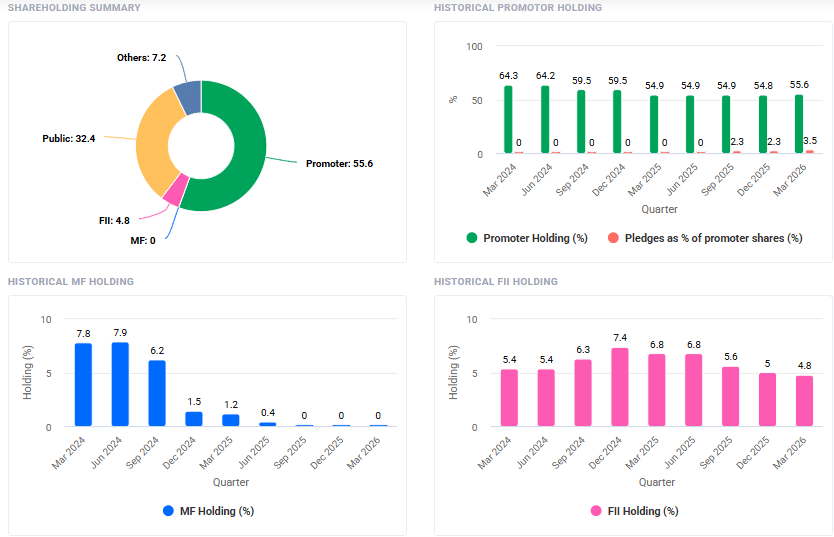
Task: Click the pink FII Holding legend marker
Action: [596, 511]
